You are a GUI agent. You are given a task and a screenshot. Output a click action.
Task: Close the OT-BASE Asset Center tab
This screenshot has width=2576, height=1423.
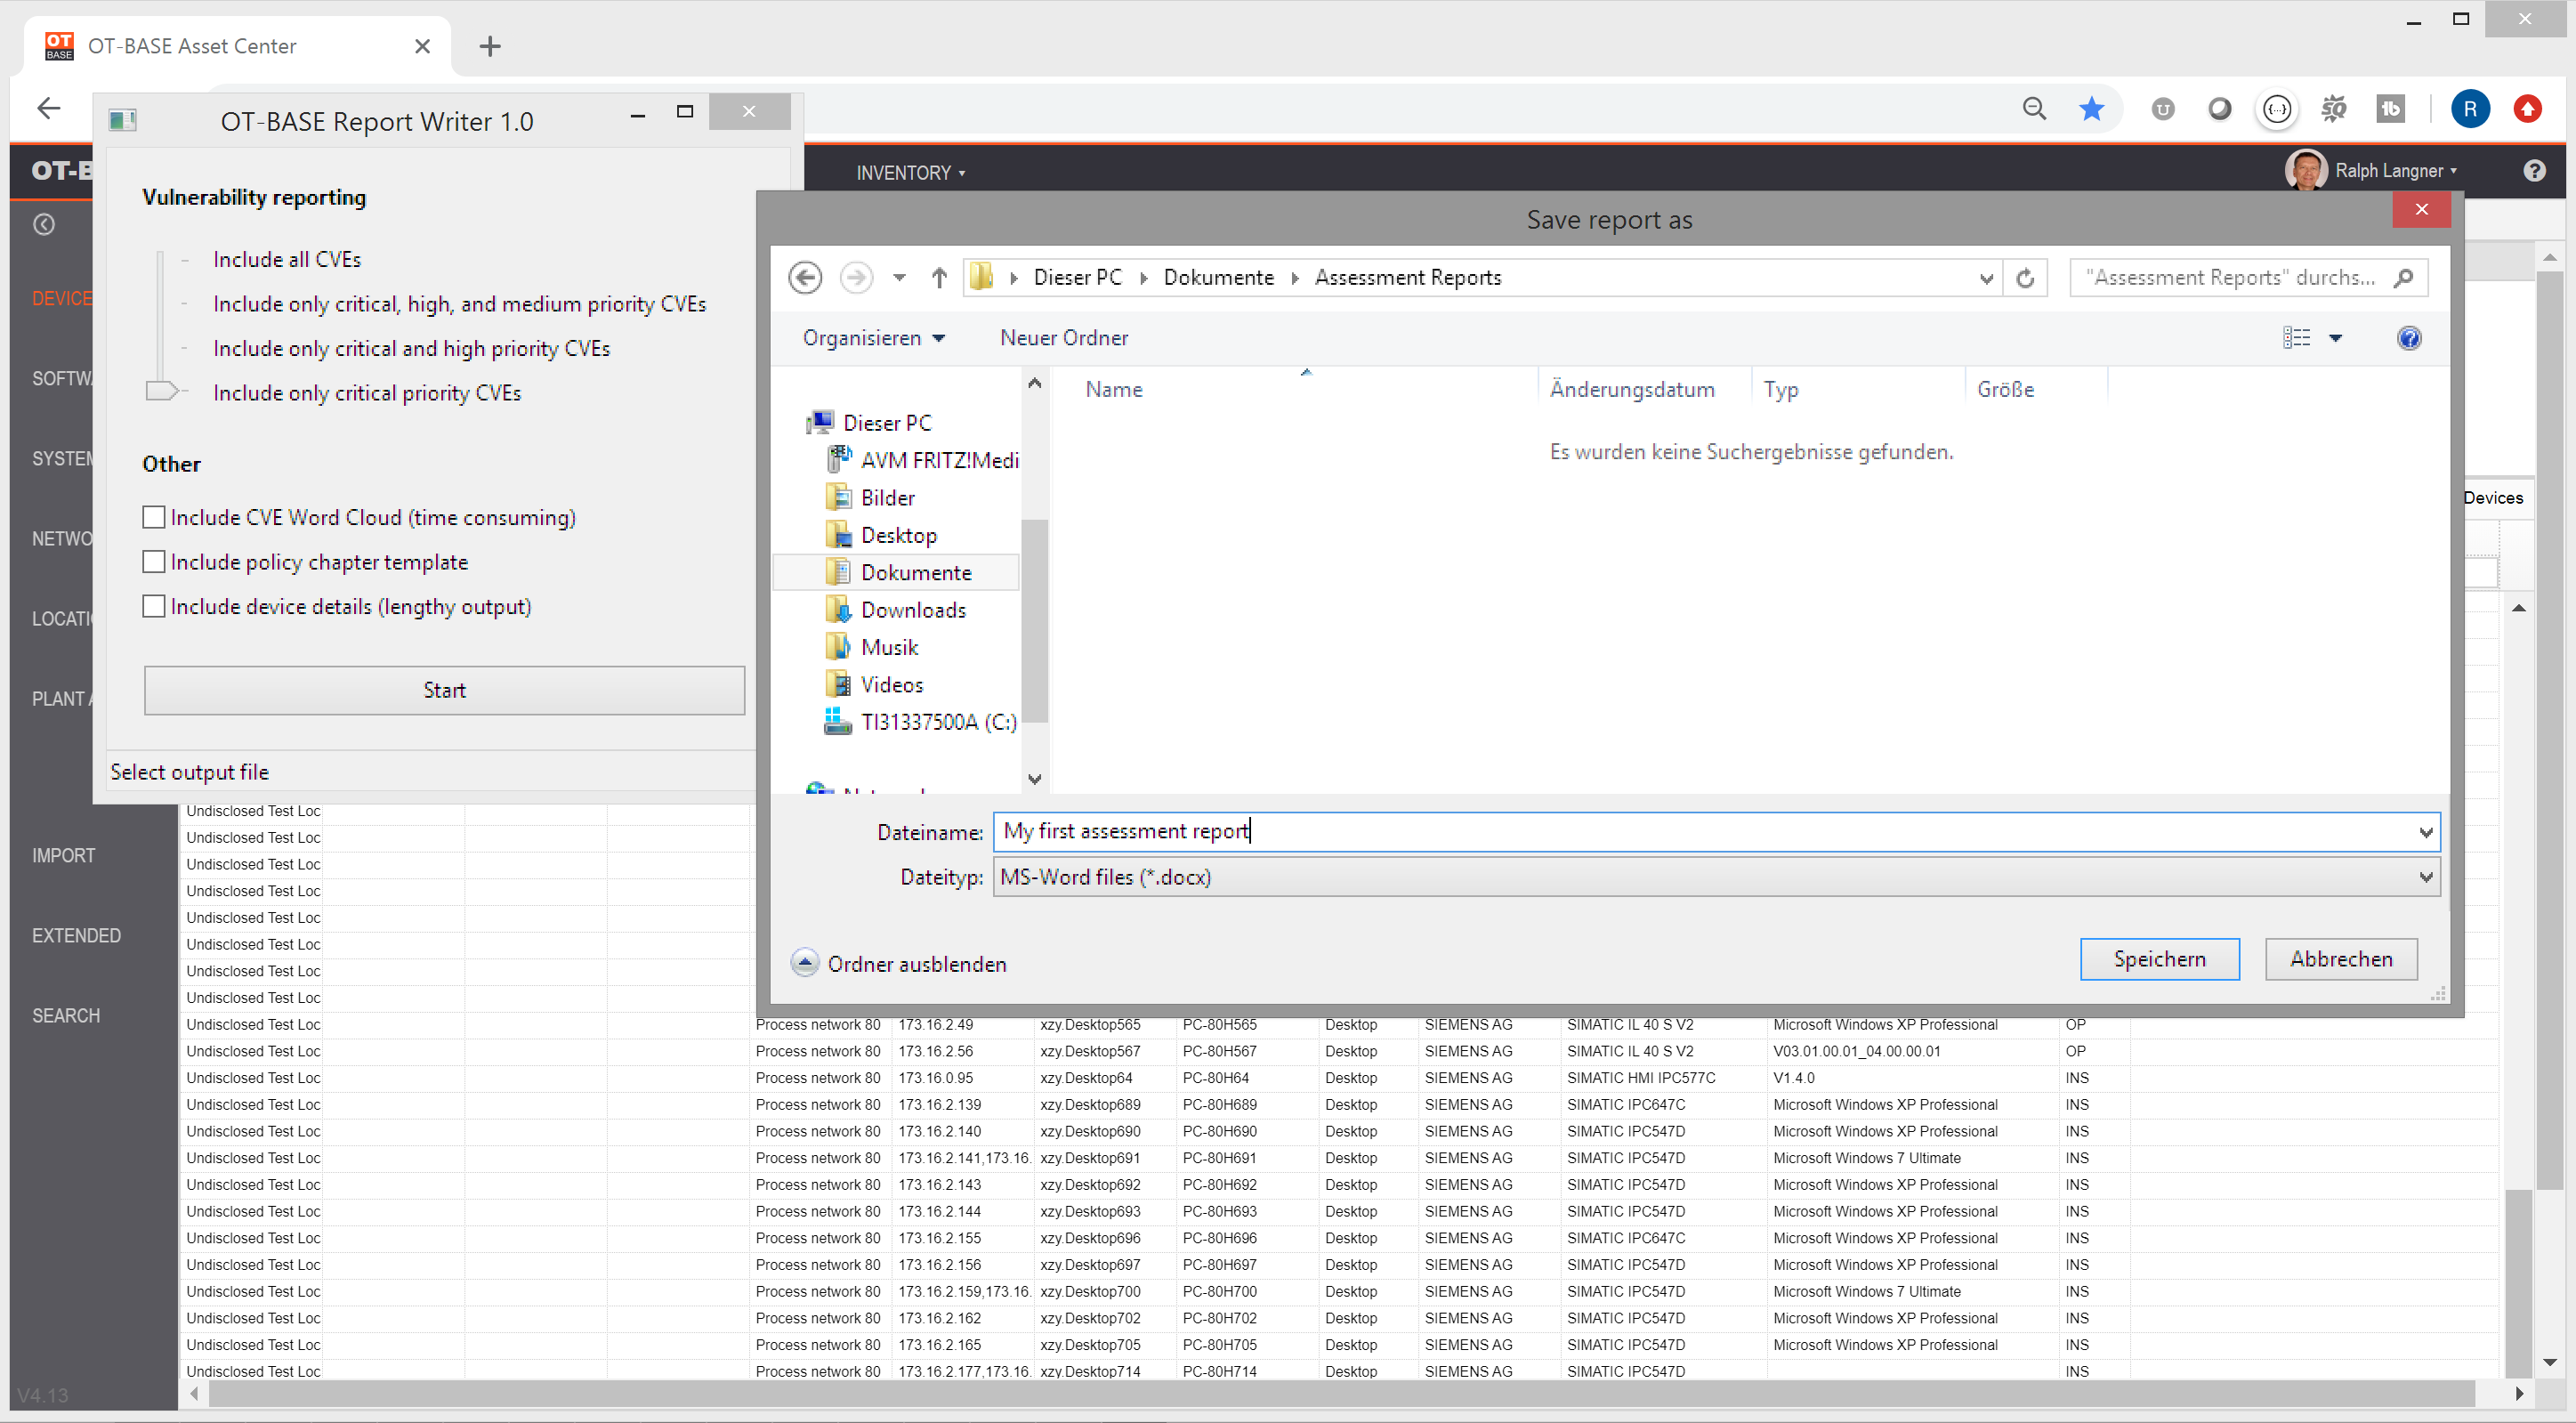[x=422, y=46]
